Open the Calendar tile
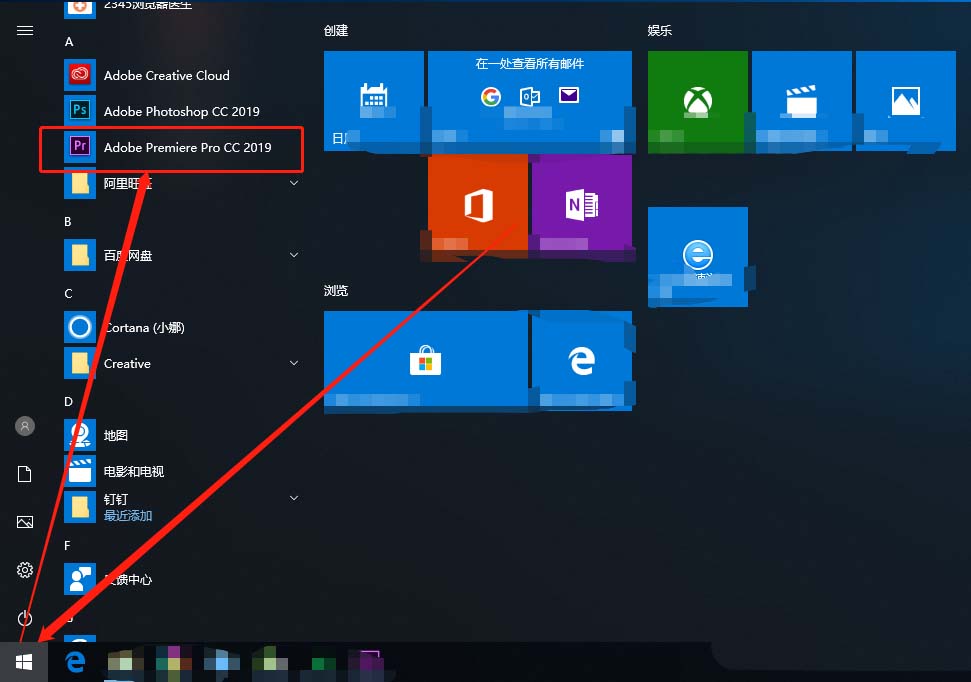 (374, 101)
